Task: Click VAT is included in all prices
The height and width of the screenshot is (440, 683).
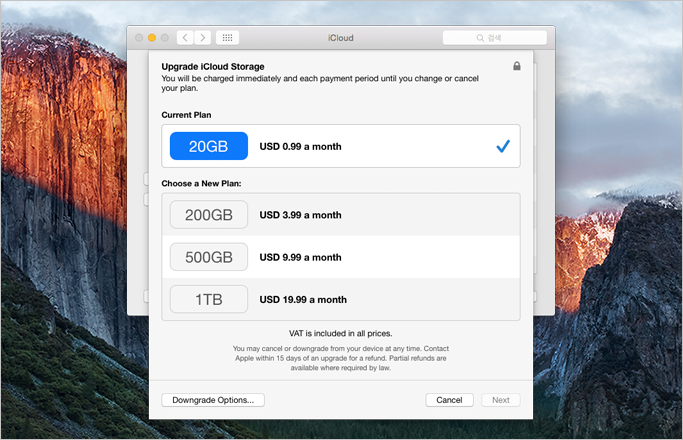Action: (x=341, y=333)
